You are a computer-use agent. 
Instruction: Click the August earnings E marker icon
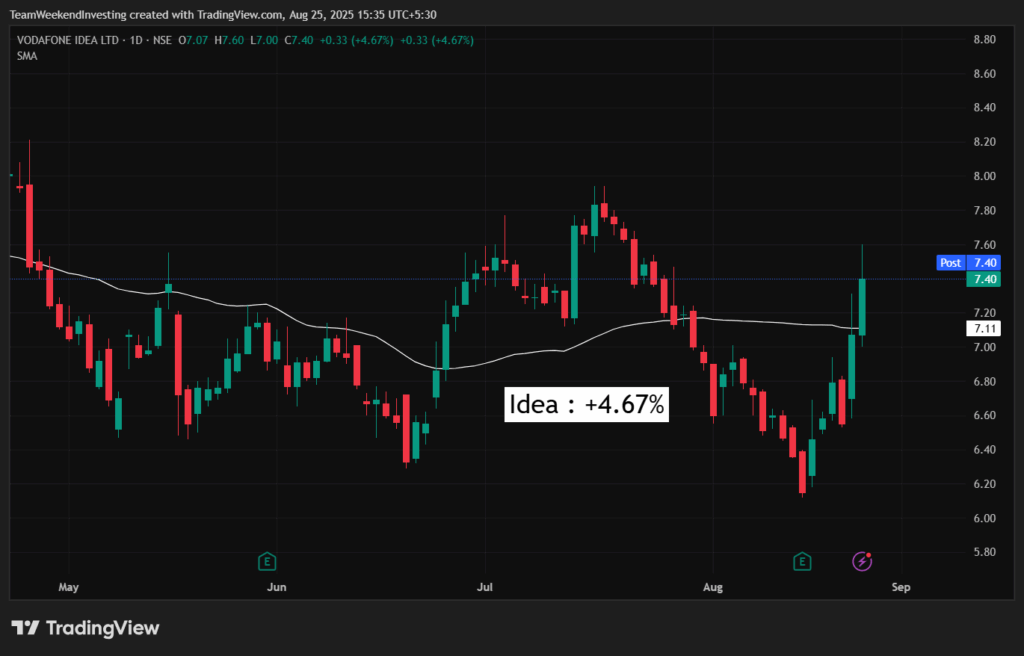click(x=802, y=561)
